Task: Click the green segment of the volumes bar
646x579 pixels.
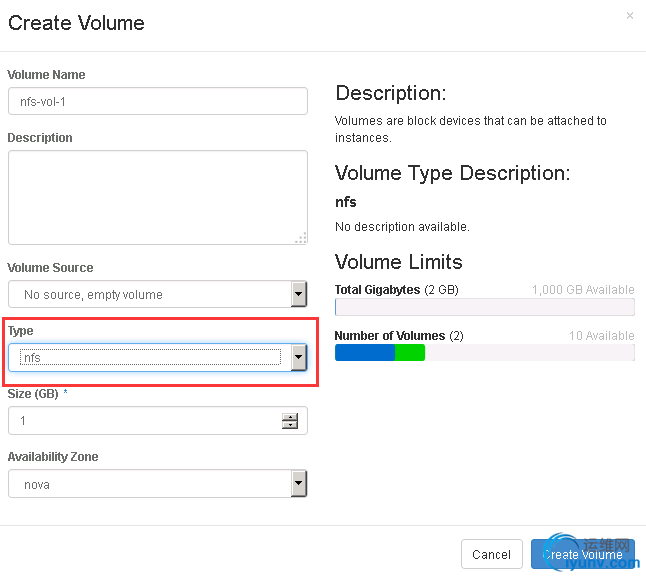Action: [x=410, y=352]
